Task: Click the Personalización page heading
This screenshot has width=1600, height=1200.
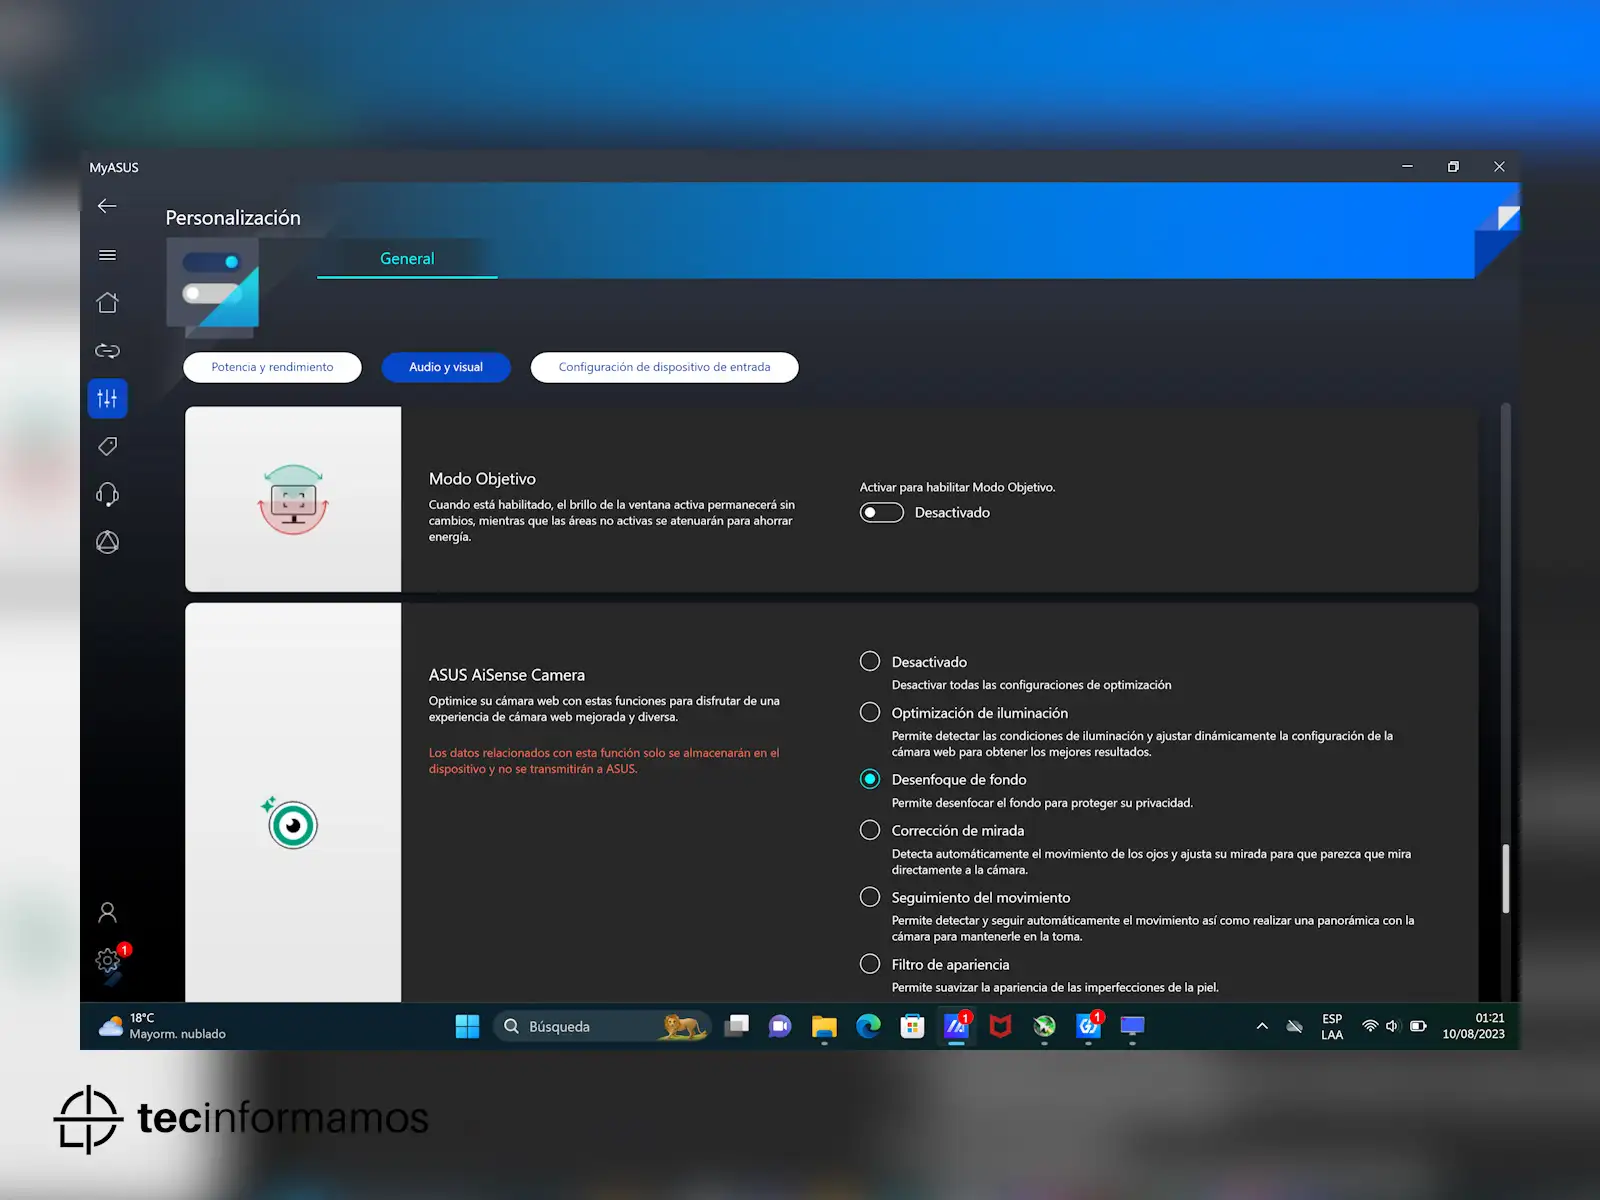Action: point(233,218)
